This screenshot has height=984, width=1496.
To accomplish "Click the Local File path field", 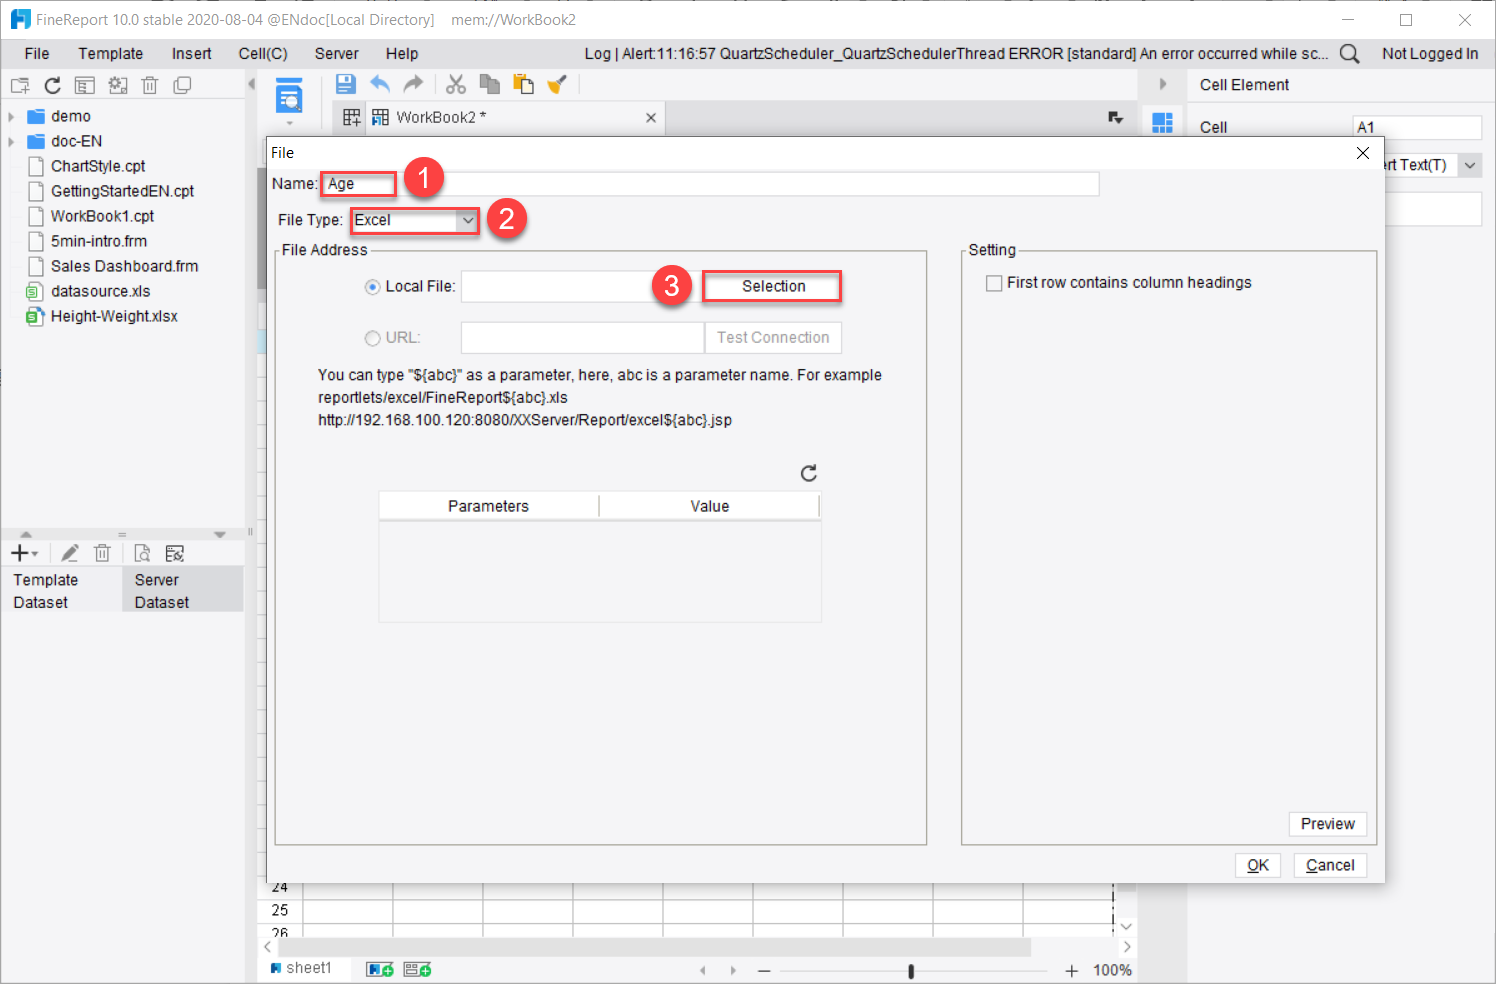I will click(582, 287).
